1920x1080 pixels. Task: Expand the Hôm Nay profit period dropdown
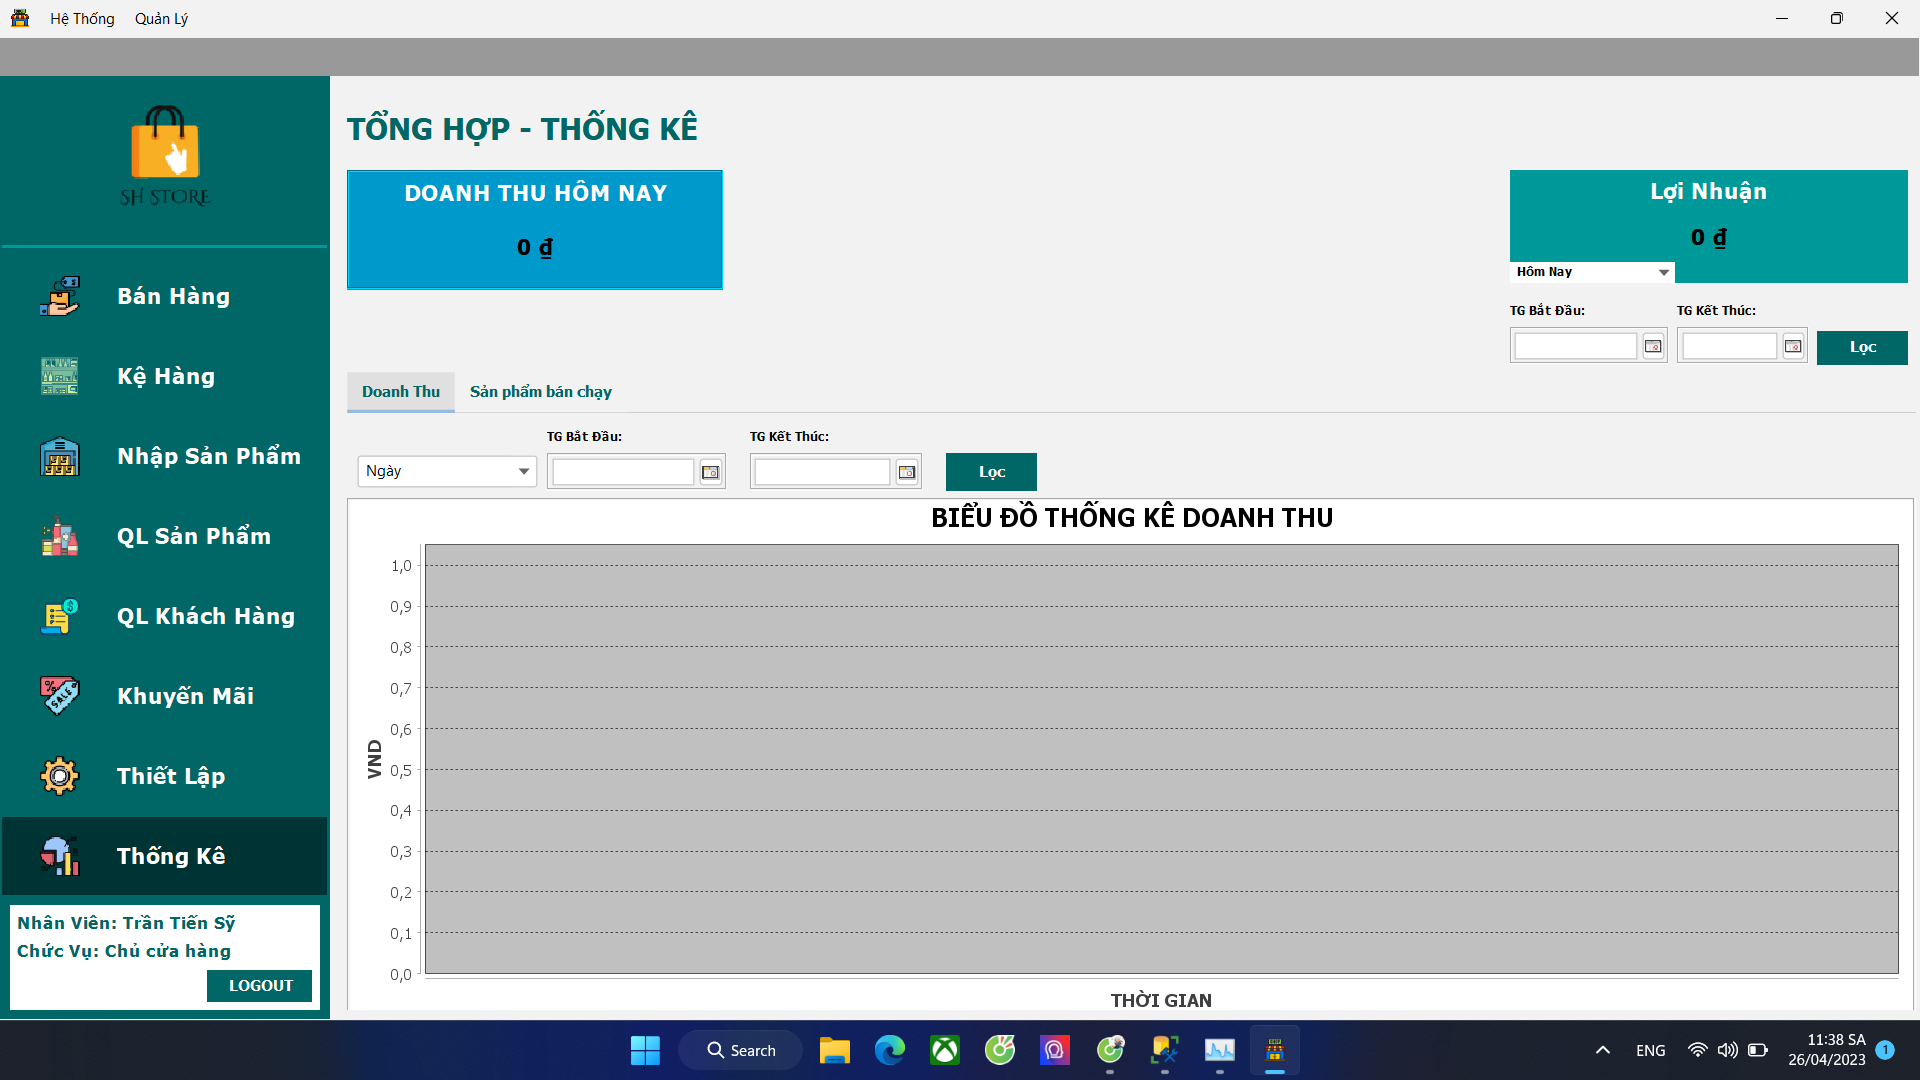click(x=1663, y=272)
